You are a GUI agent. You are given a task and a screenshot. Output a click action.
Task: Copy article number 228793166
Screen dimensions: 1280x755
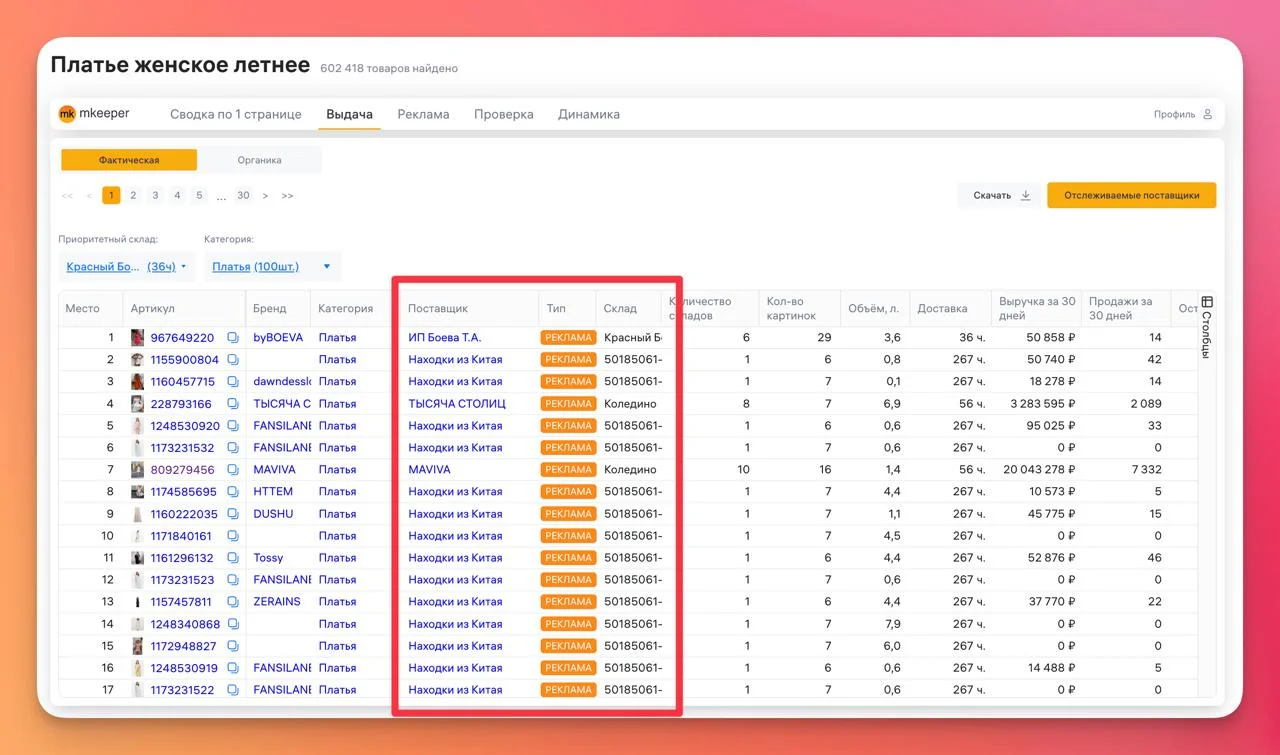pos(232,404)
